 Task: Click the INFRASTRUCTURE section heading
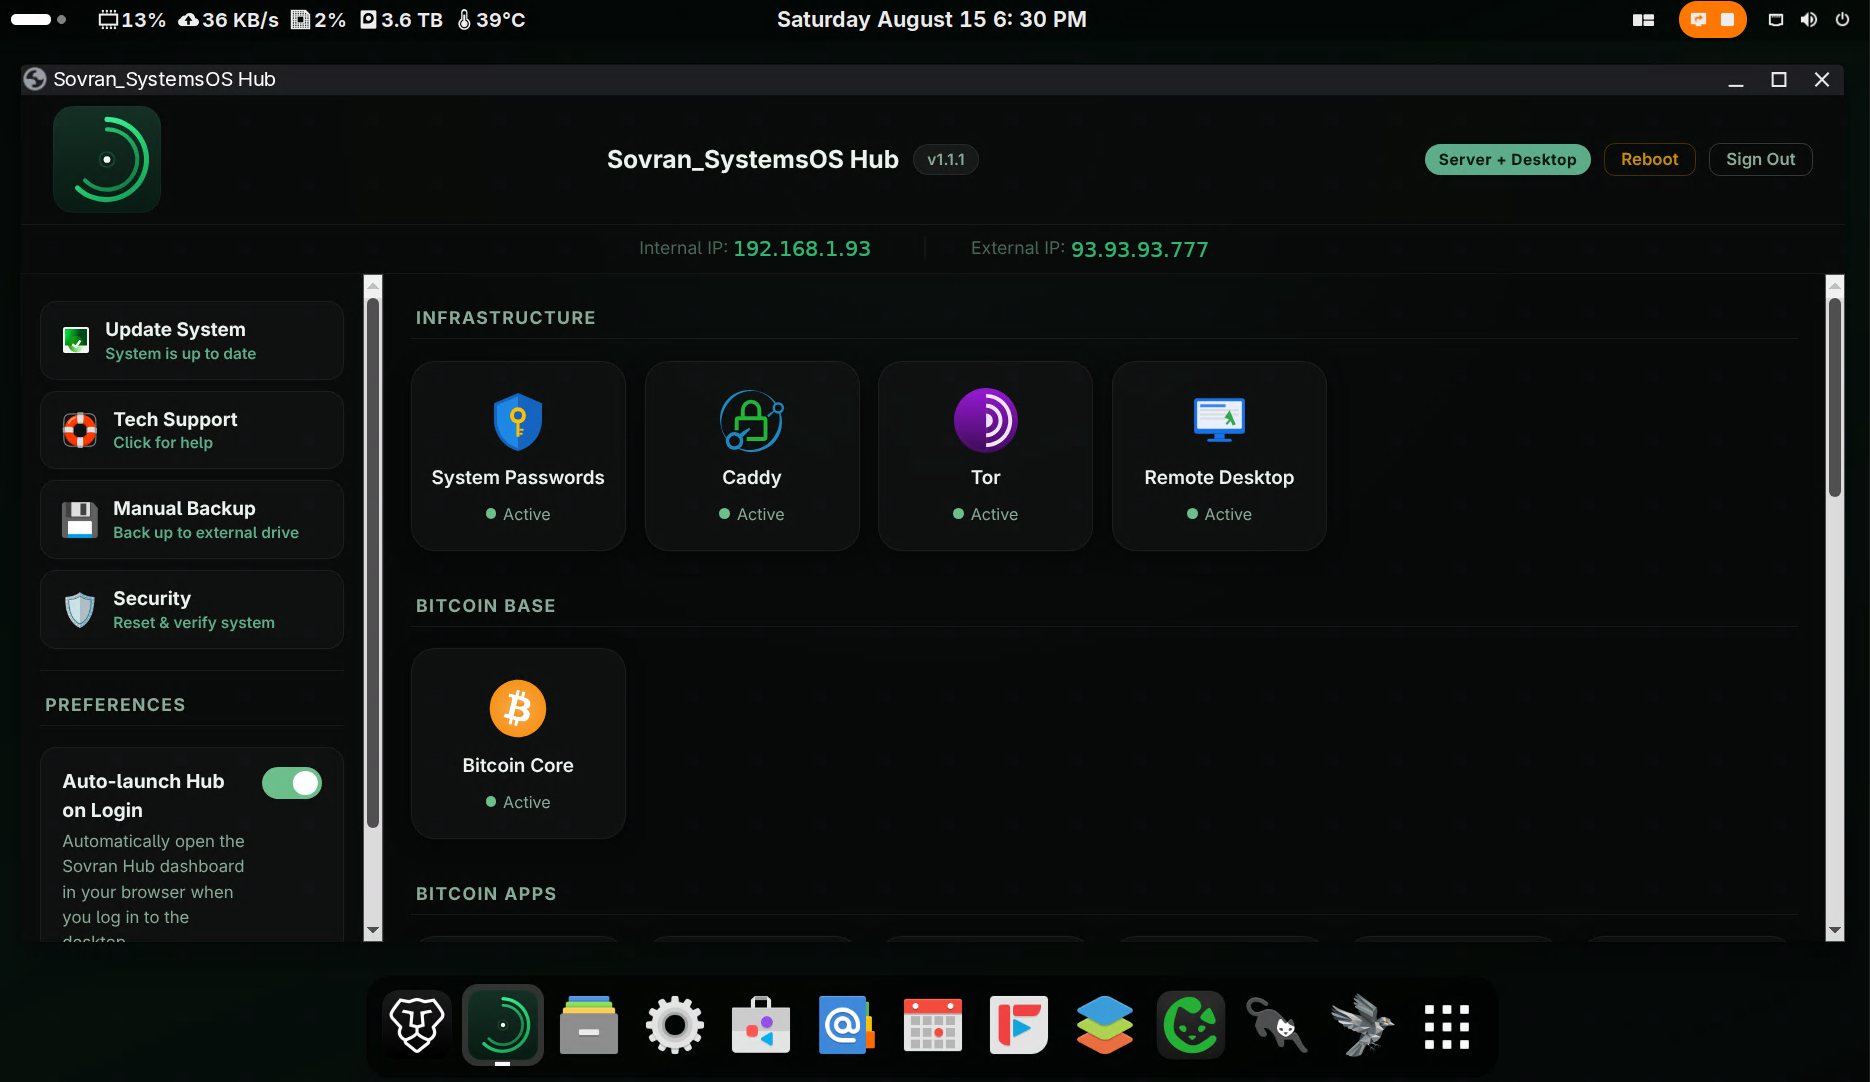pyautogui.click(x=506, y=318)
